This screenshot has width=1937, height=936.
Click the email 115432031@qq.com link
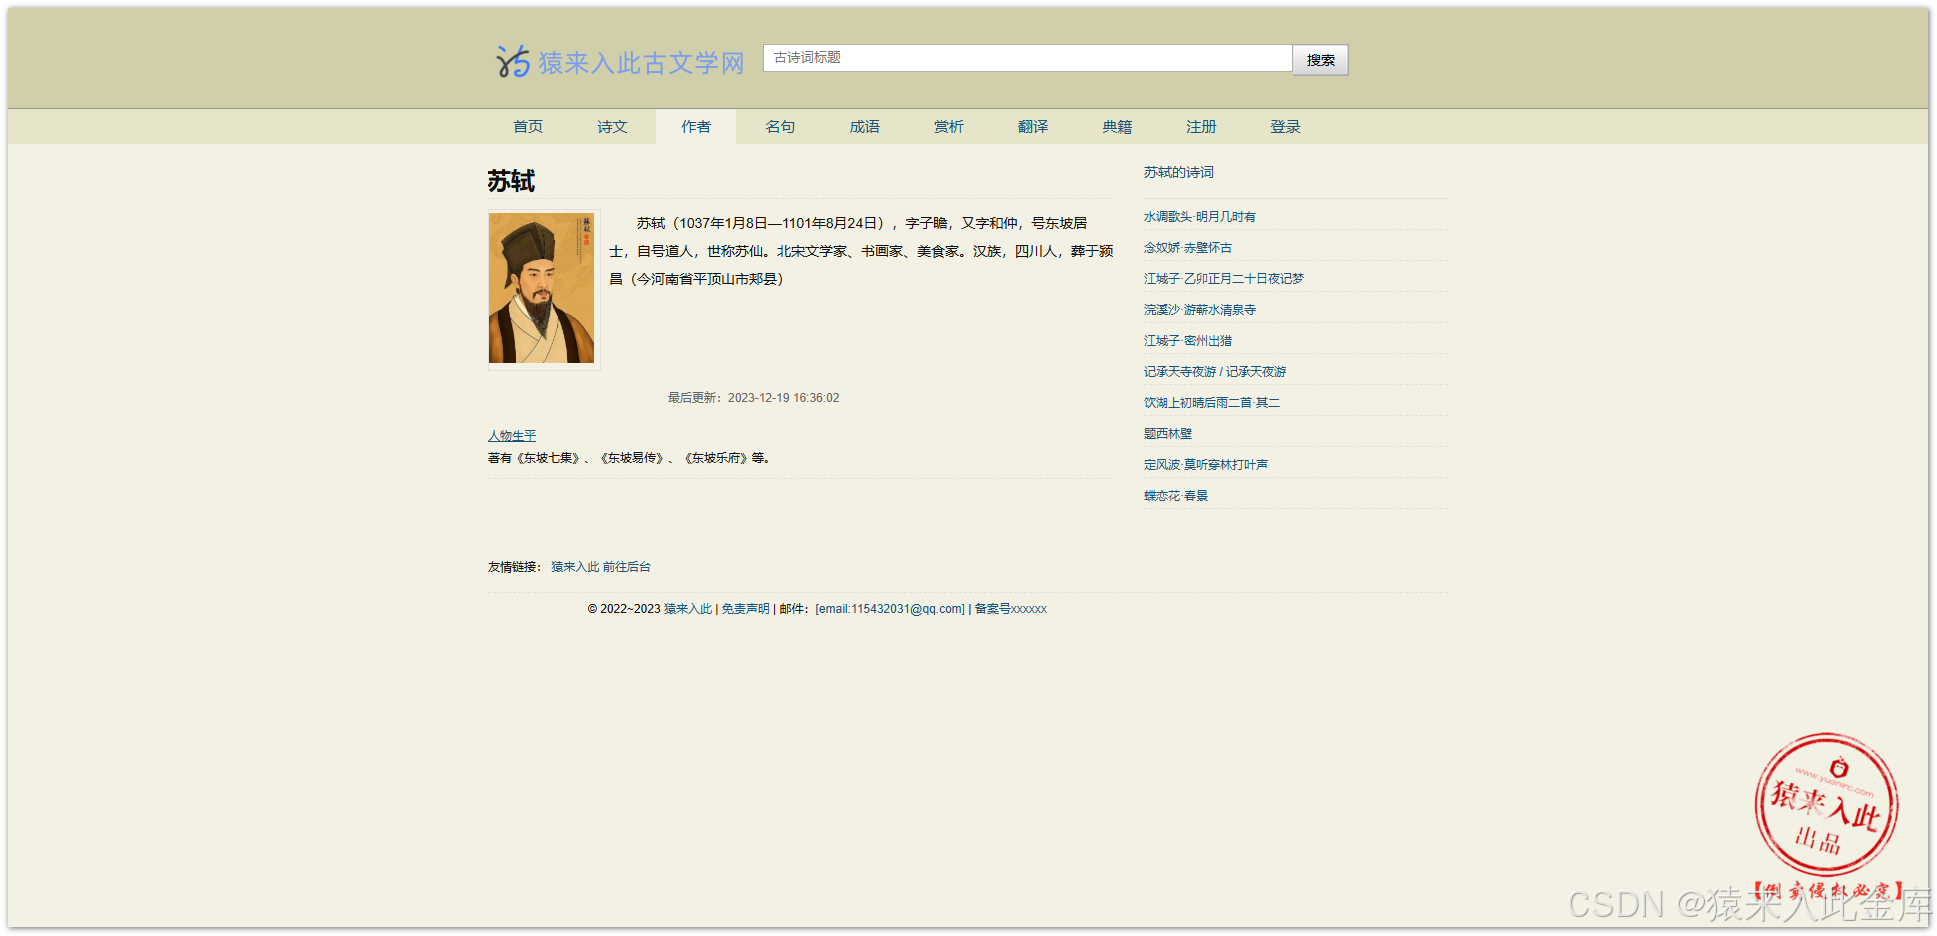click(890, 609)
